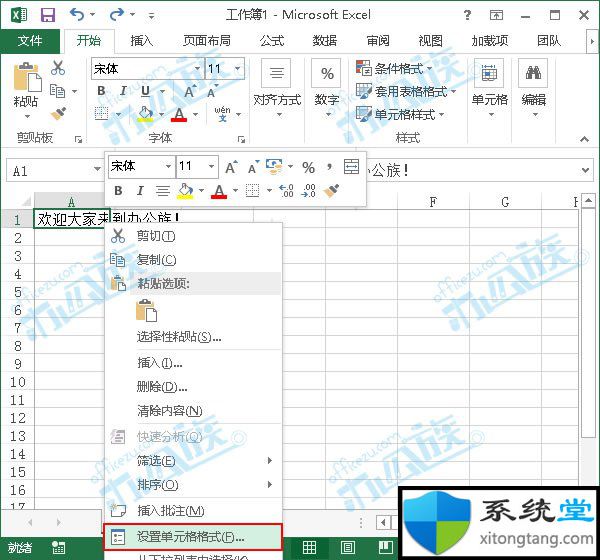
Task: Click format painter in mini toolbar
Action: point(331,190)
